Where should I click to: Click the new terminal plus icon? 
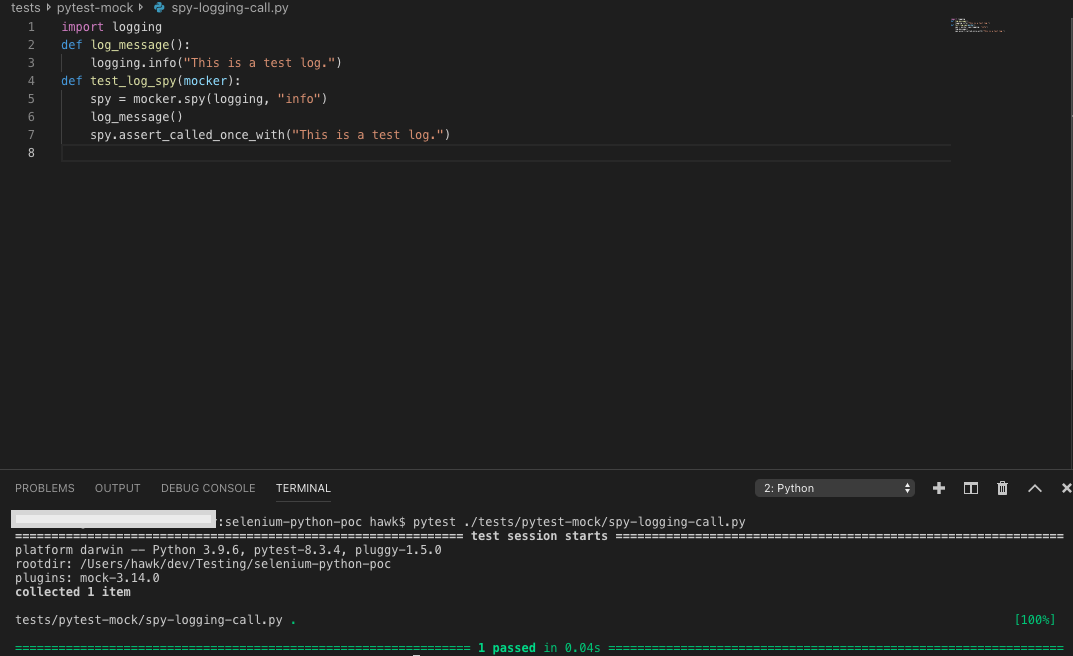[x=939, y=488]
